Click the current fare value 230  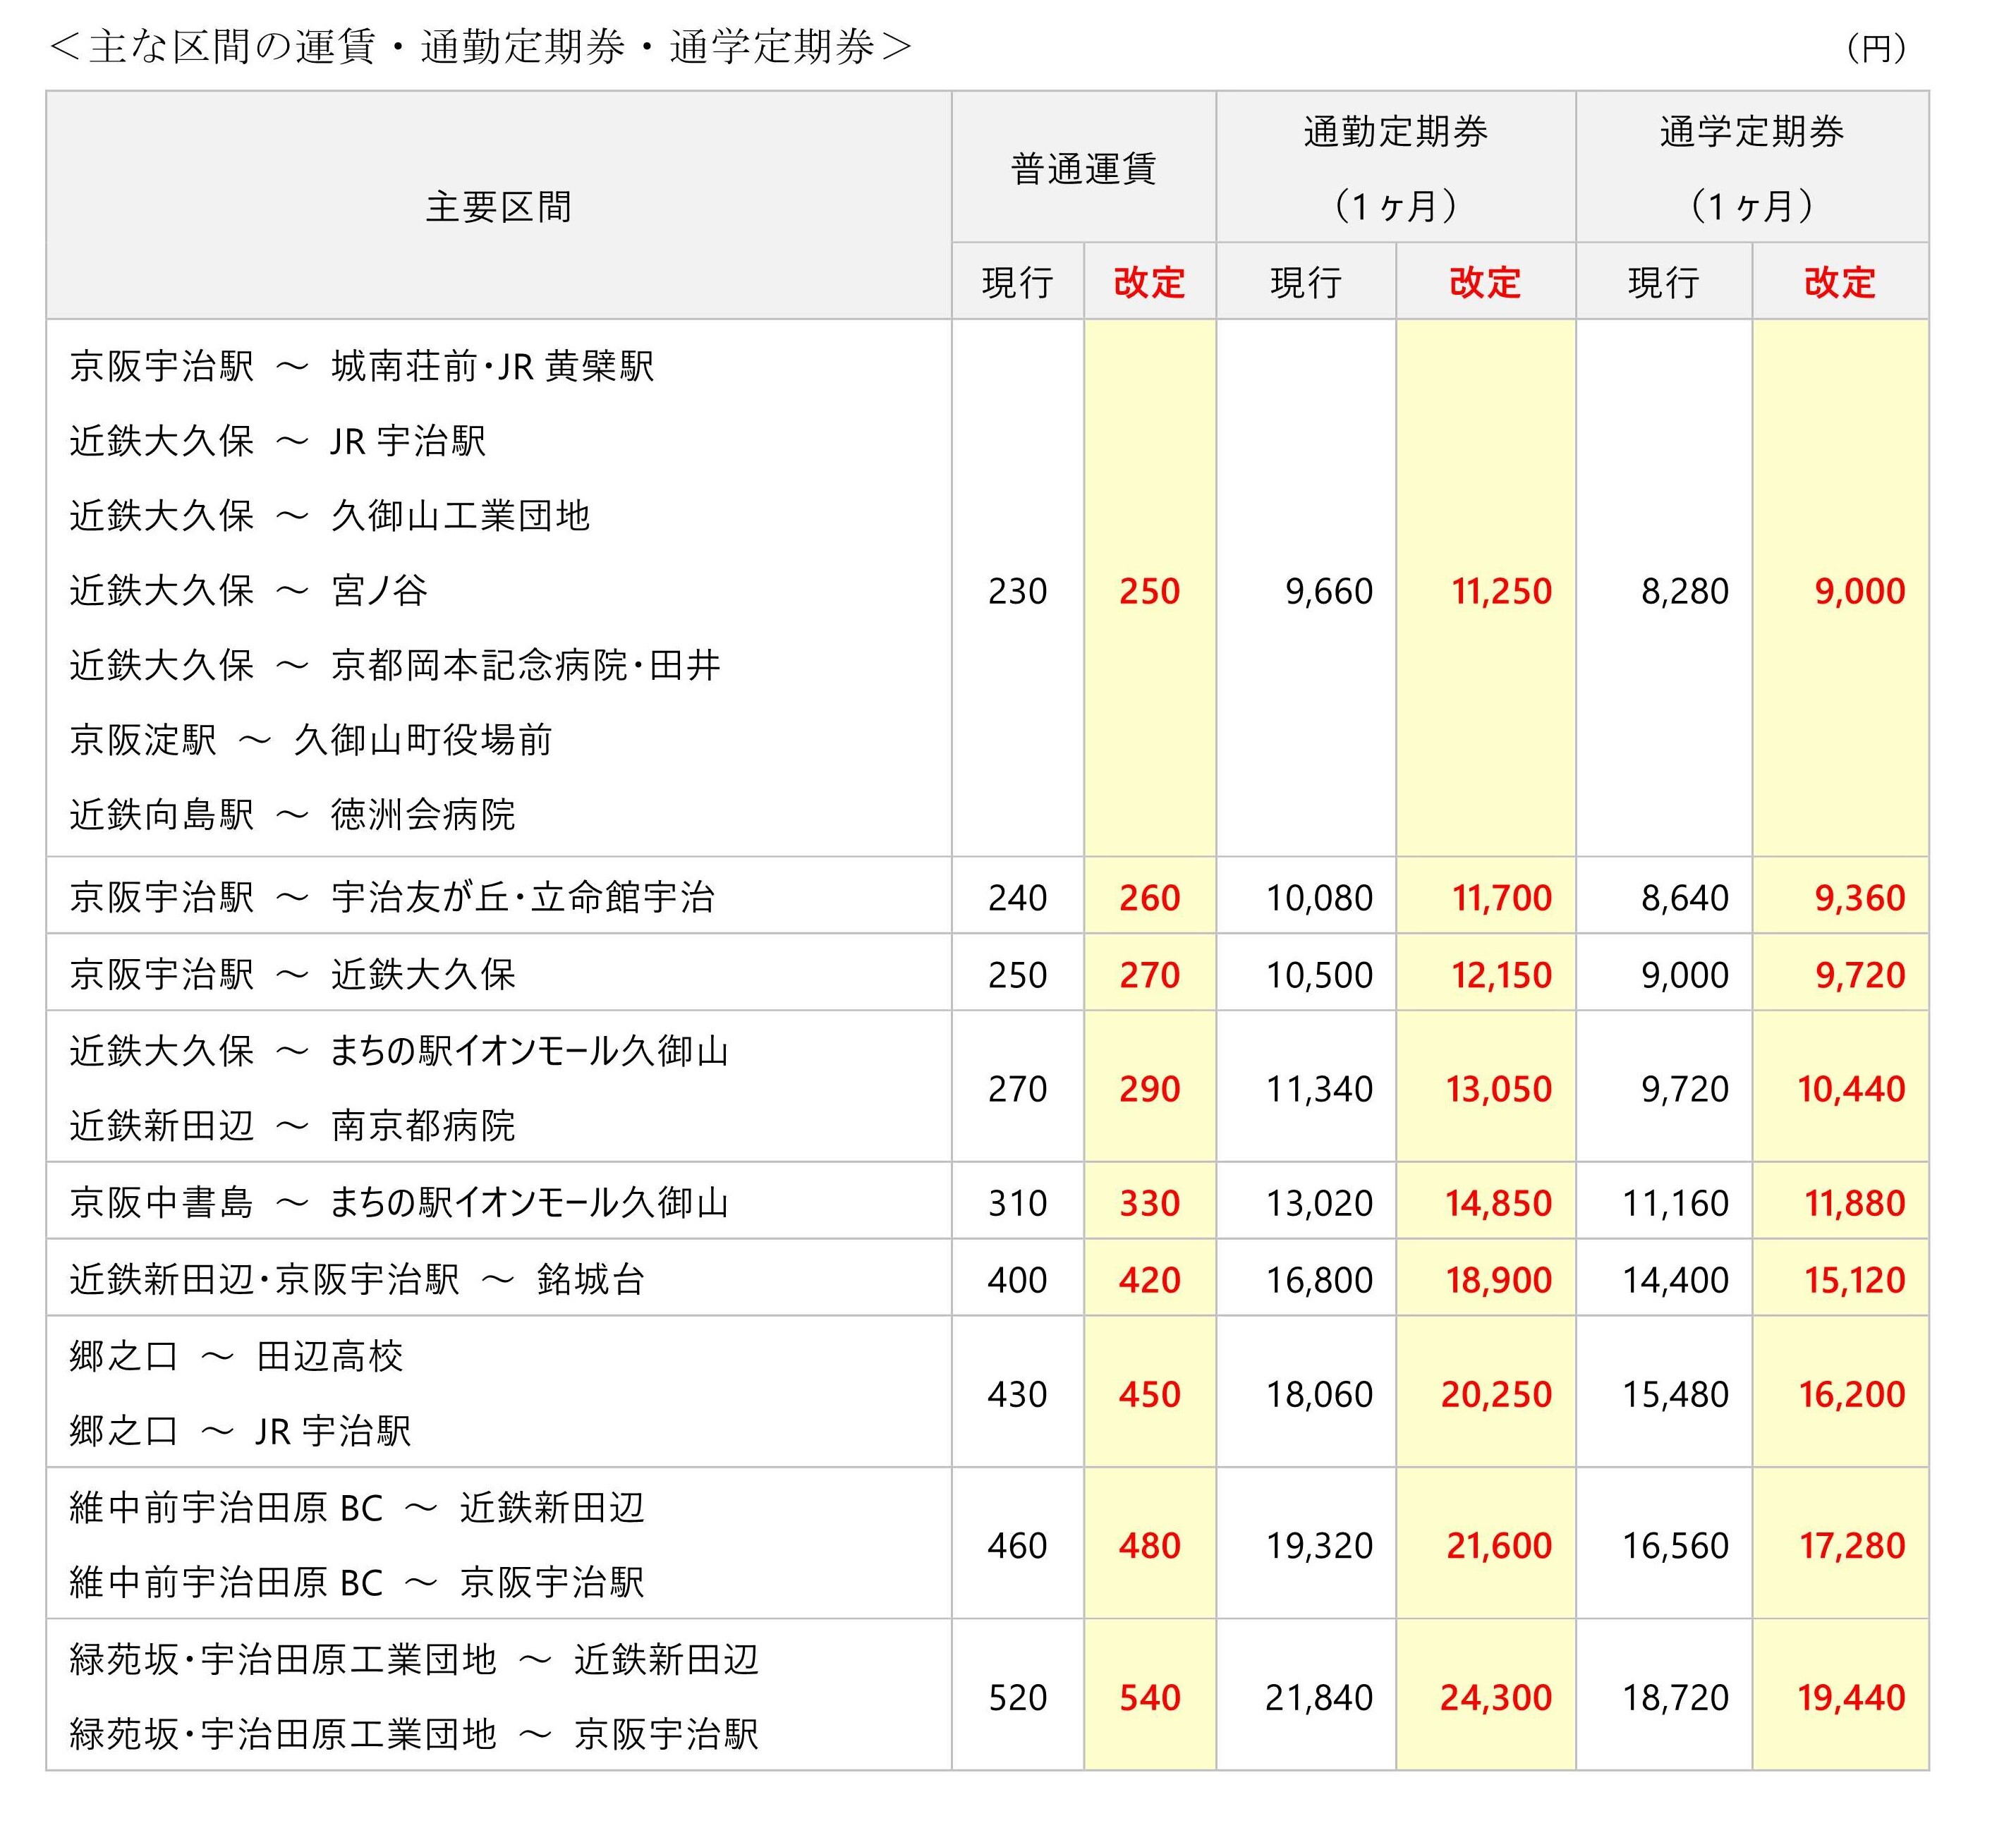point(1017,591)
